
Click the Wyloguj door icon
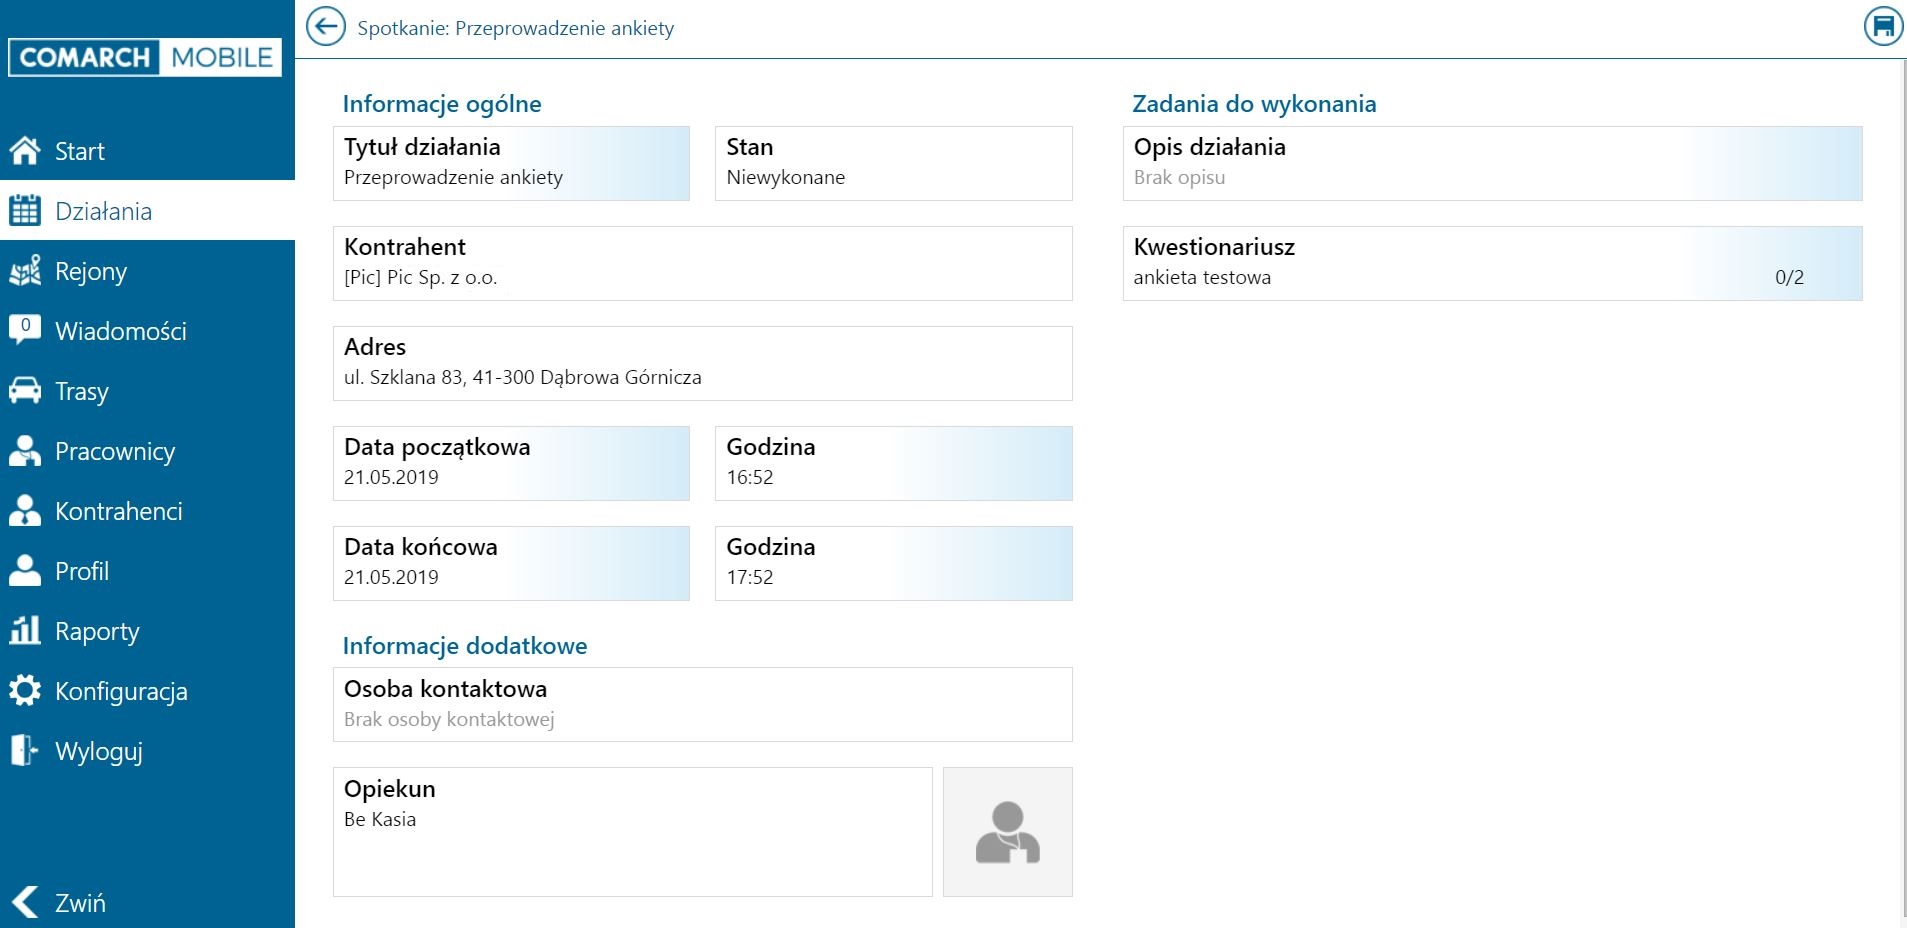pos(25,750)
